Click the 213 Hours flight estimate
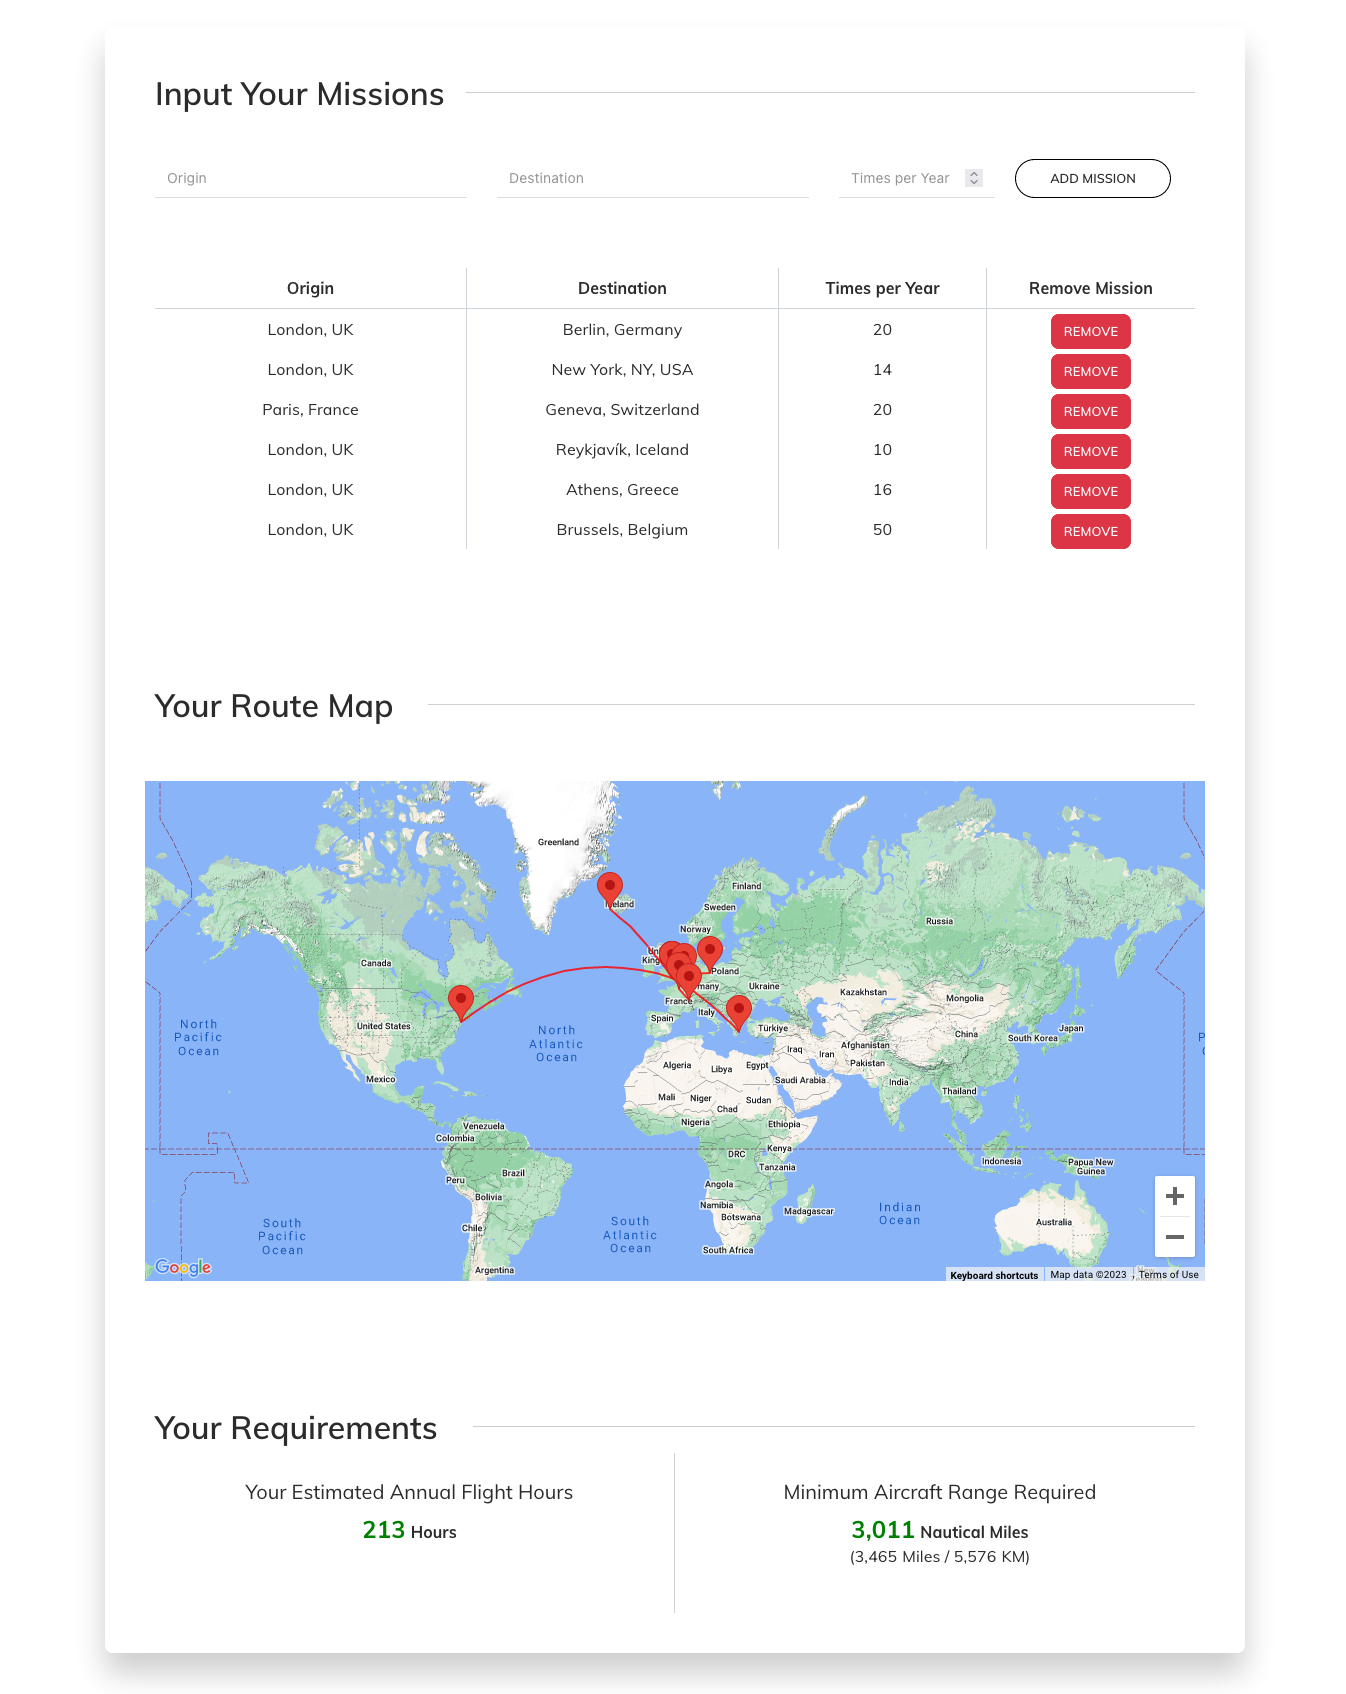The height and width of the screenshot is (1694, 1346). [409, 1531]
